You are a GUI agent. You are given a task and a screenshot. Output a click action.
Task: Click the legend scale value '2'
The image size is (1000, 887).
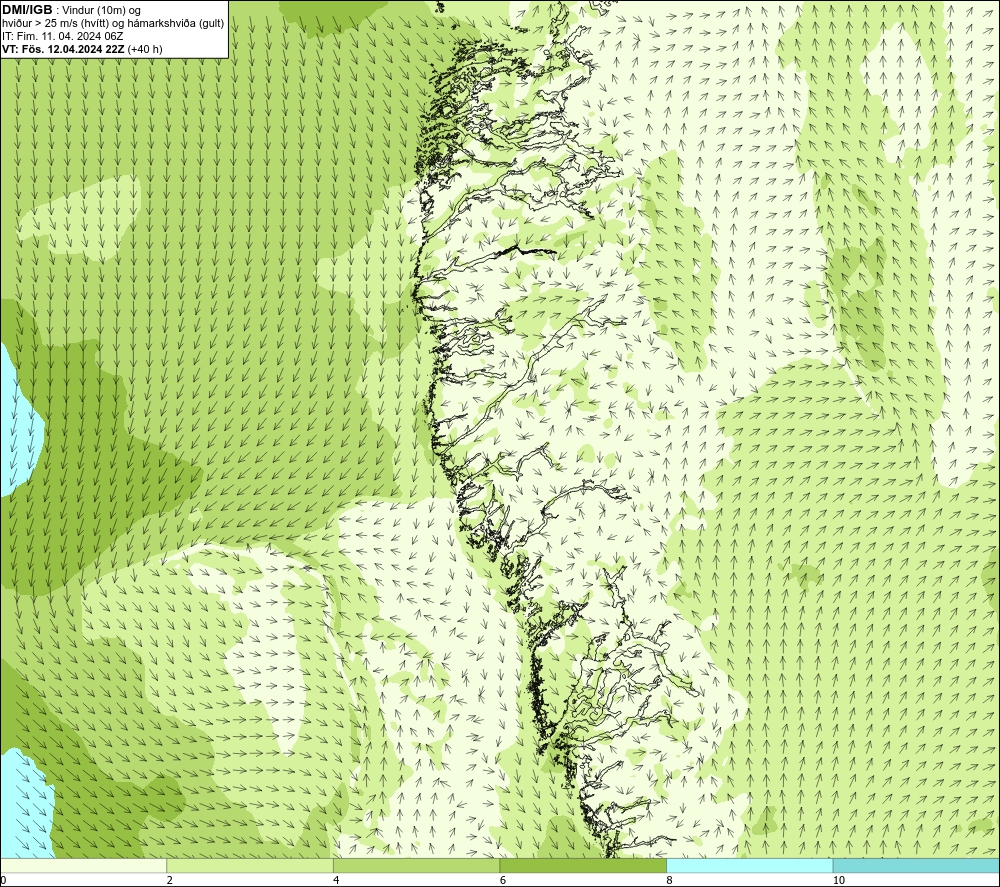click(x=170, y=881)
